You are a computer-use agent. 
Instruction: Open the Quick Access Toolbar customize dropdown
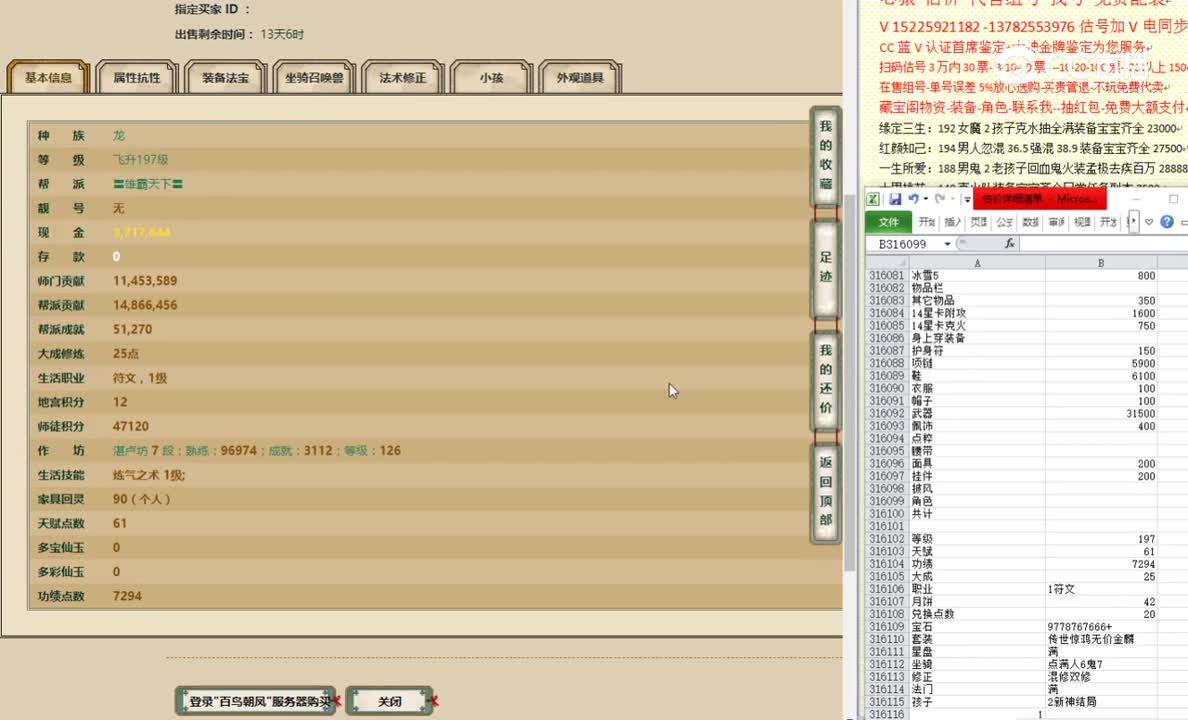click(x=967, y=199)
